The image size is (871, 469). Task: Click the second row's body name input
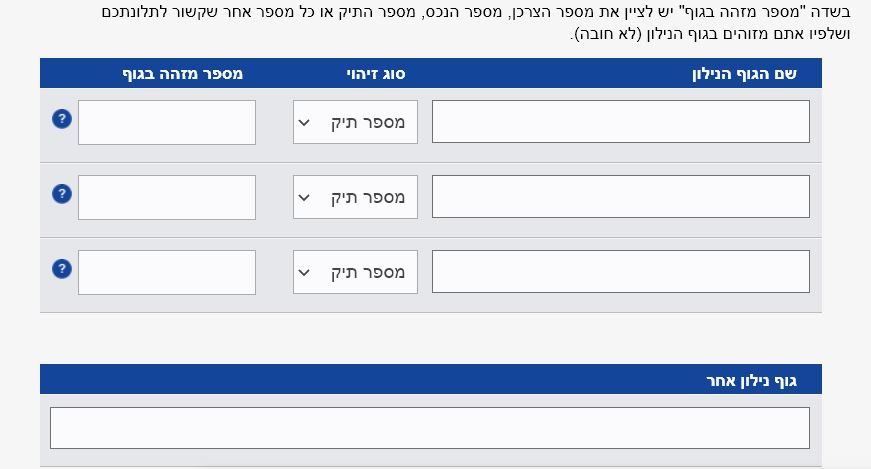[x=620, y=197]
